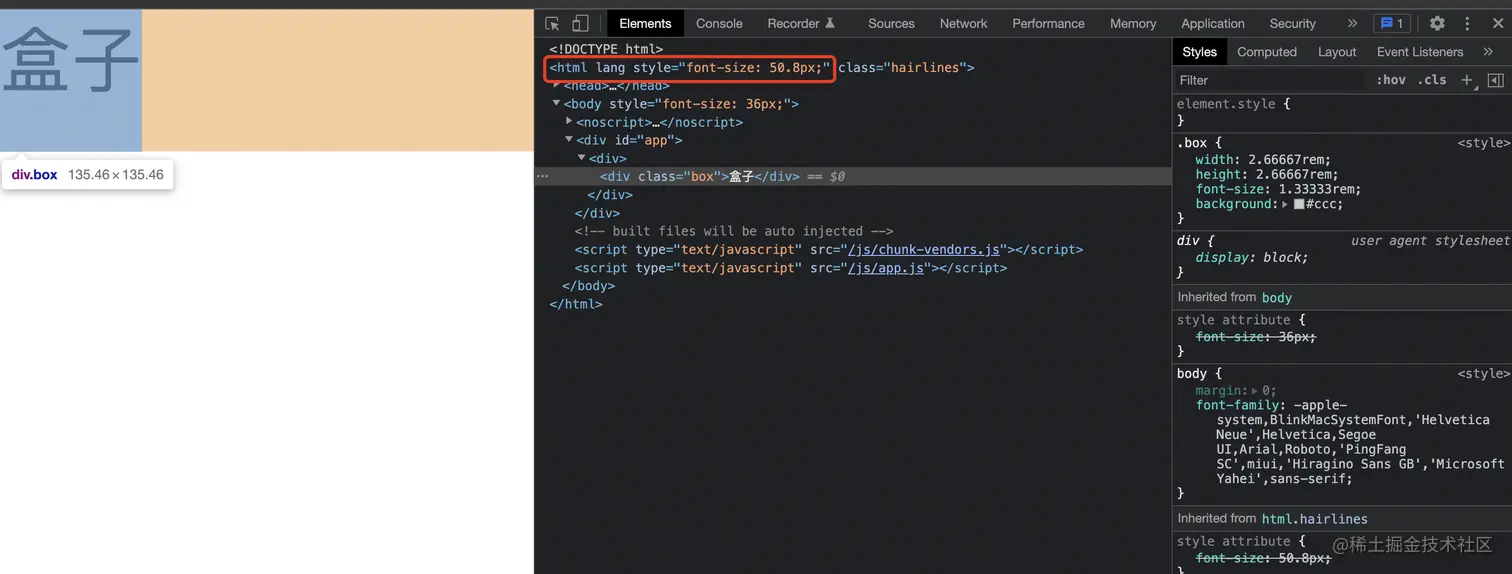This screenshot has width=1512, height=574.
Task: Toggle the :hov element state button
Action: click(x=1391, y=80)
